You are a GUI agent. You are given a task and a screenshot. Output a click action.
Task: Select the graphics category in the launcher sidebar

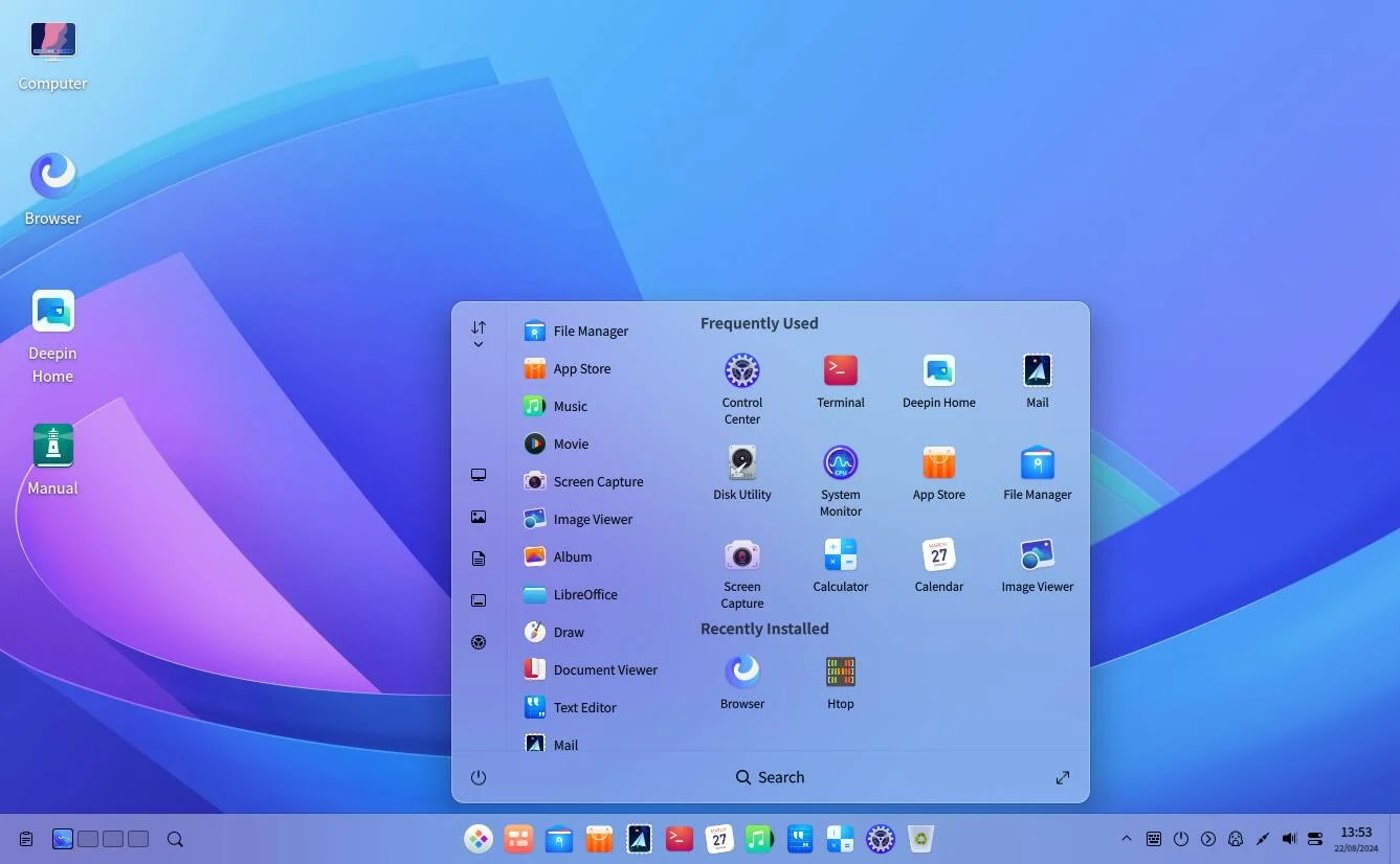point(479,516)
